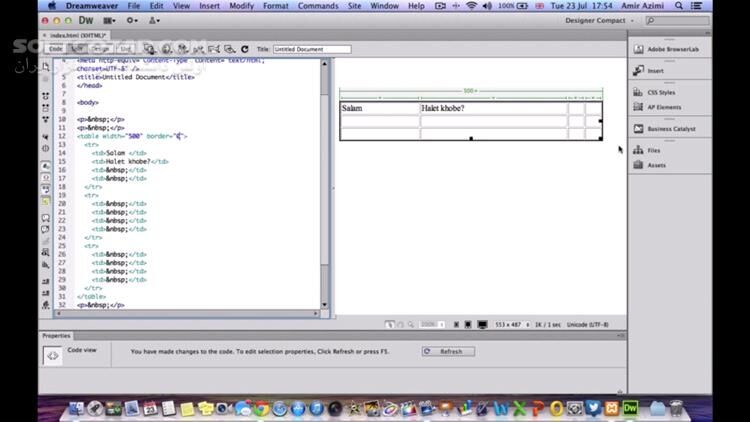Open the Business Catalyst panel

pos(670,129)
